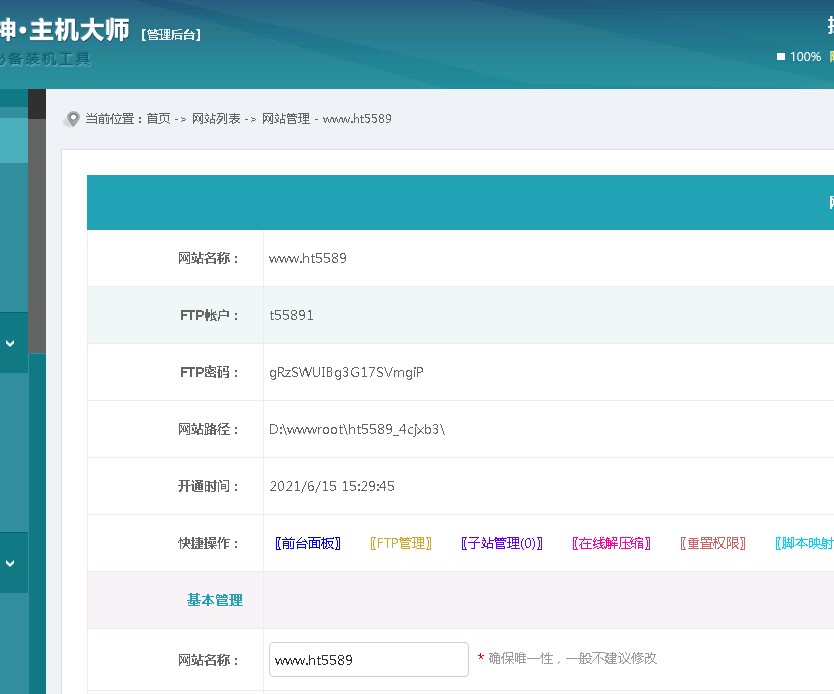Viewport: 834px width, 694px height.
Task: Click the FTP密码 value text
Action: pos(346,373)
